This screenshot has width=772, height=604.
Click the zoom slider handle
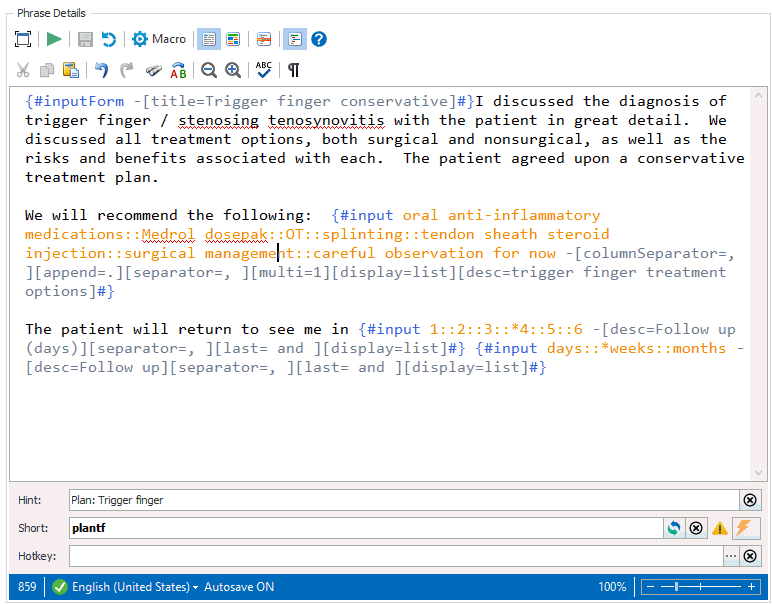click(x=676, y=587)
